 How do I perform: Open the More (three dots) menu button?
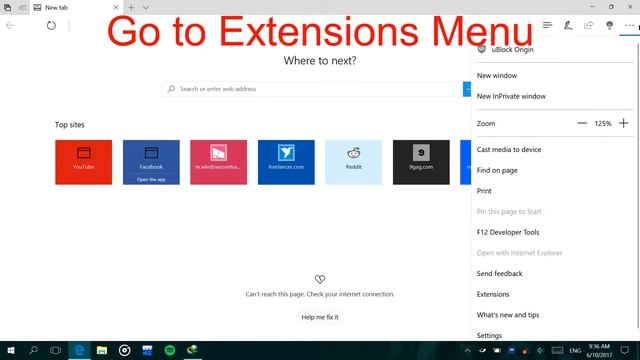629,25
